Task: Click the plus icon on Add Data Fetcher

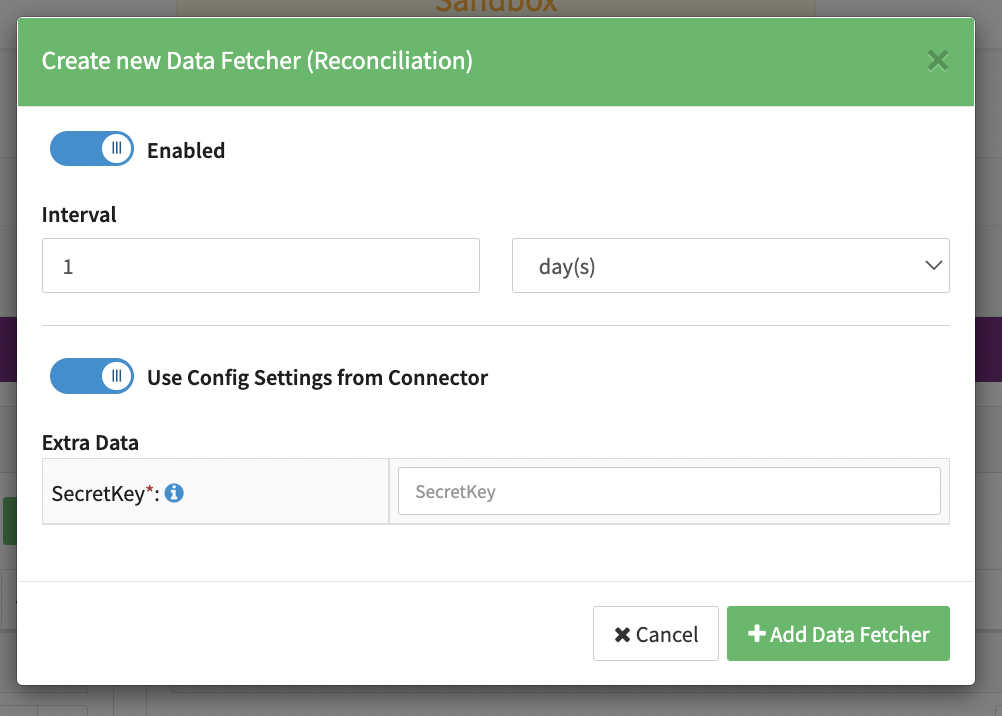Action: (x=757, y=634)
